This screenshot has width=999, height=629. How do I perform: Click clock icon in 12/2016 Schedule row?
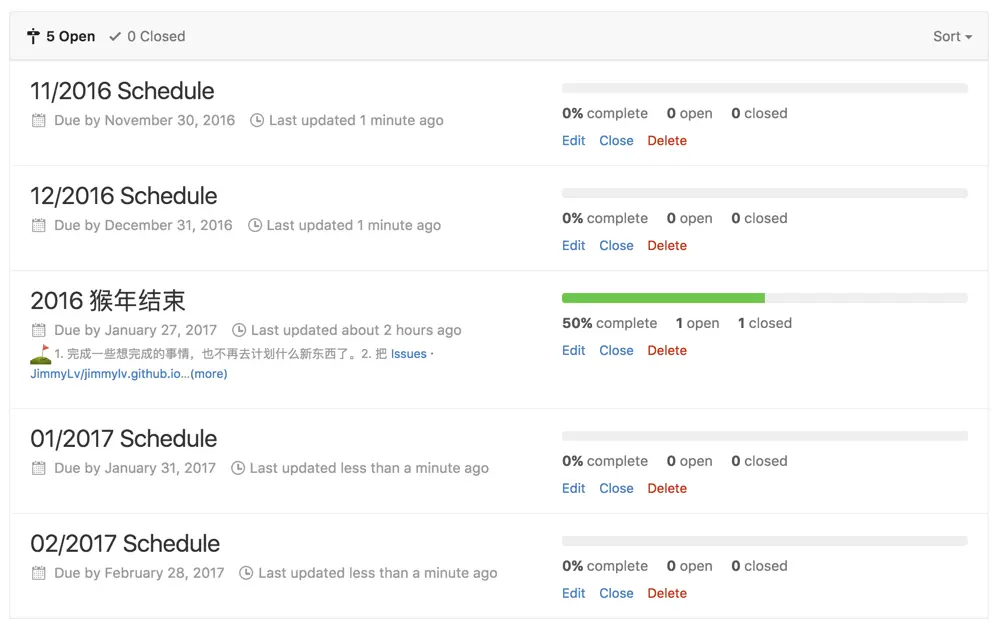[255, 225]
